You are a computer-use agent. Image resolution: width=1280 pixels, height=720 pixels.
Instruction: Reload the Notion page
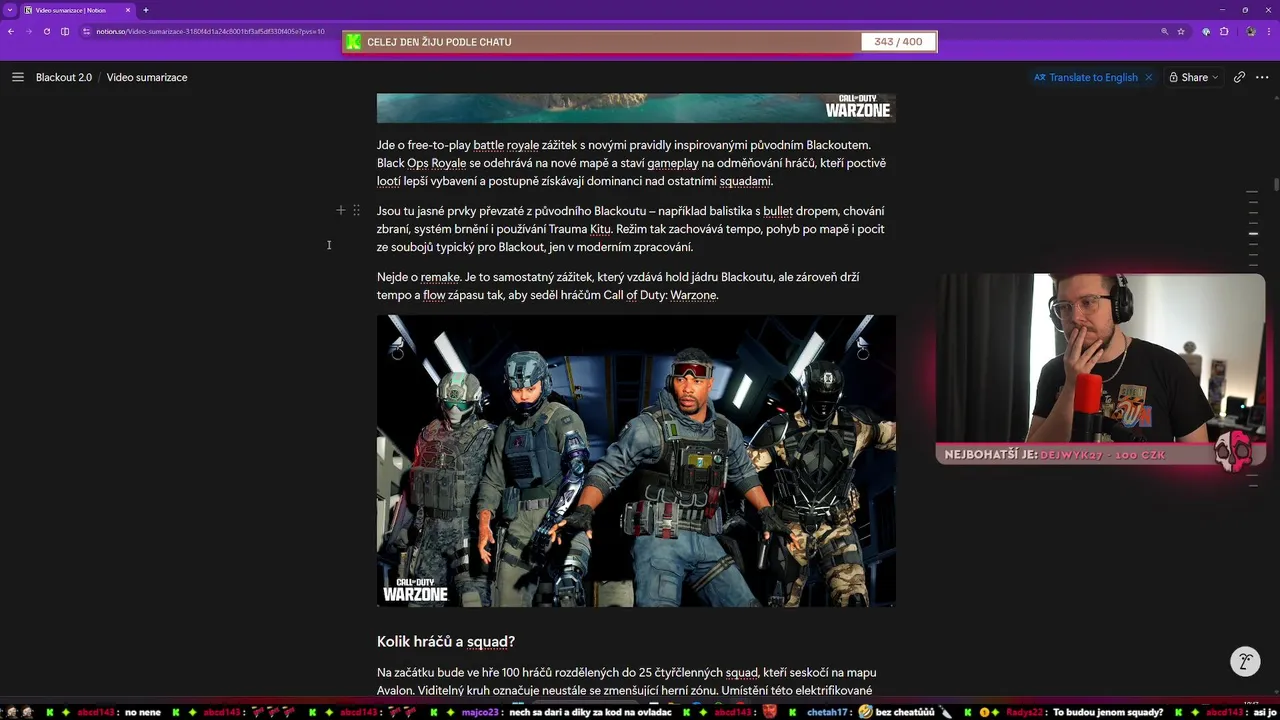[x=46, y=31]
